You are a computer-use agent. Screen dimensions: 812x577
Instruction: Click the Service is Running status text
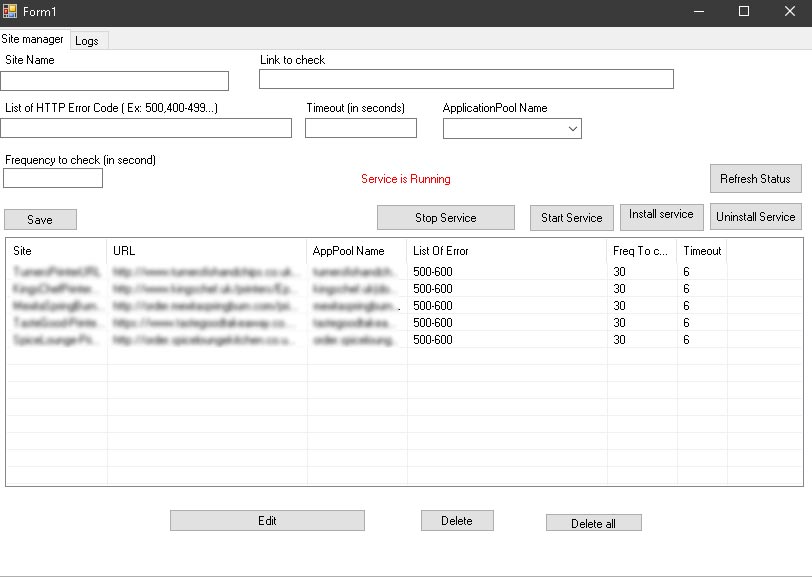[405, 179]
